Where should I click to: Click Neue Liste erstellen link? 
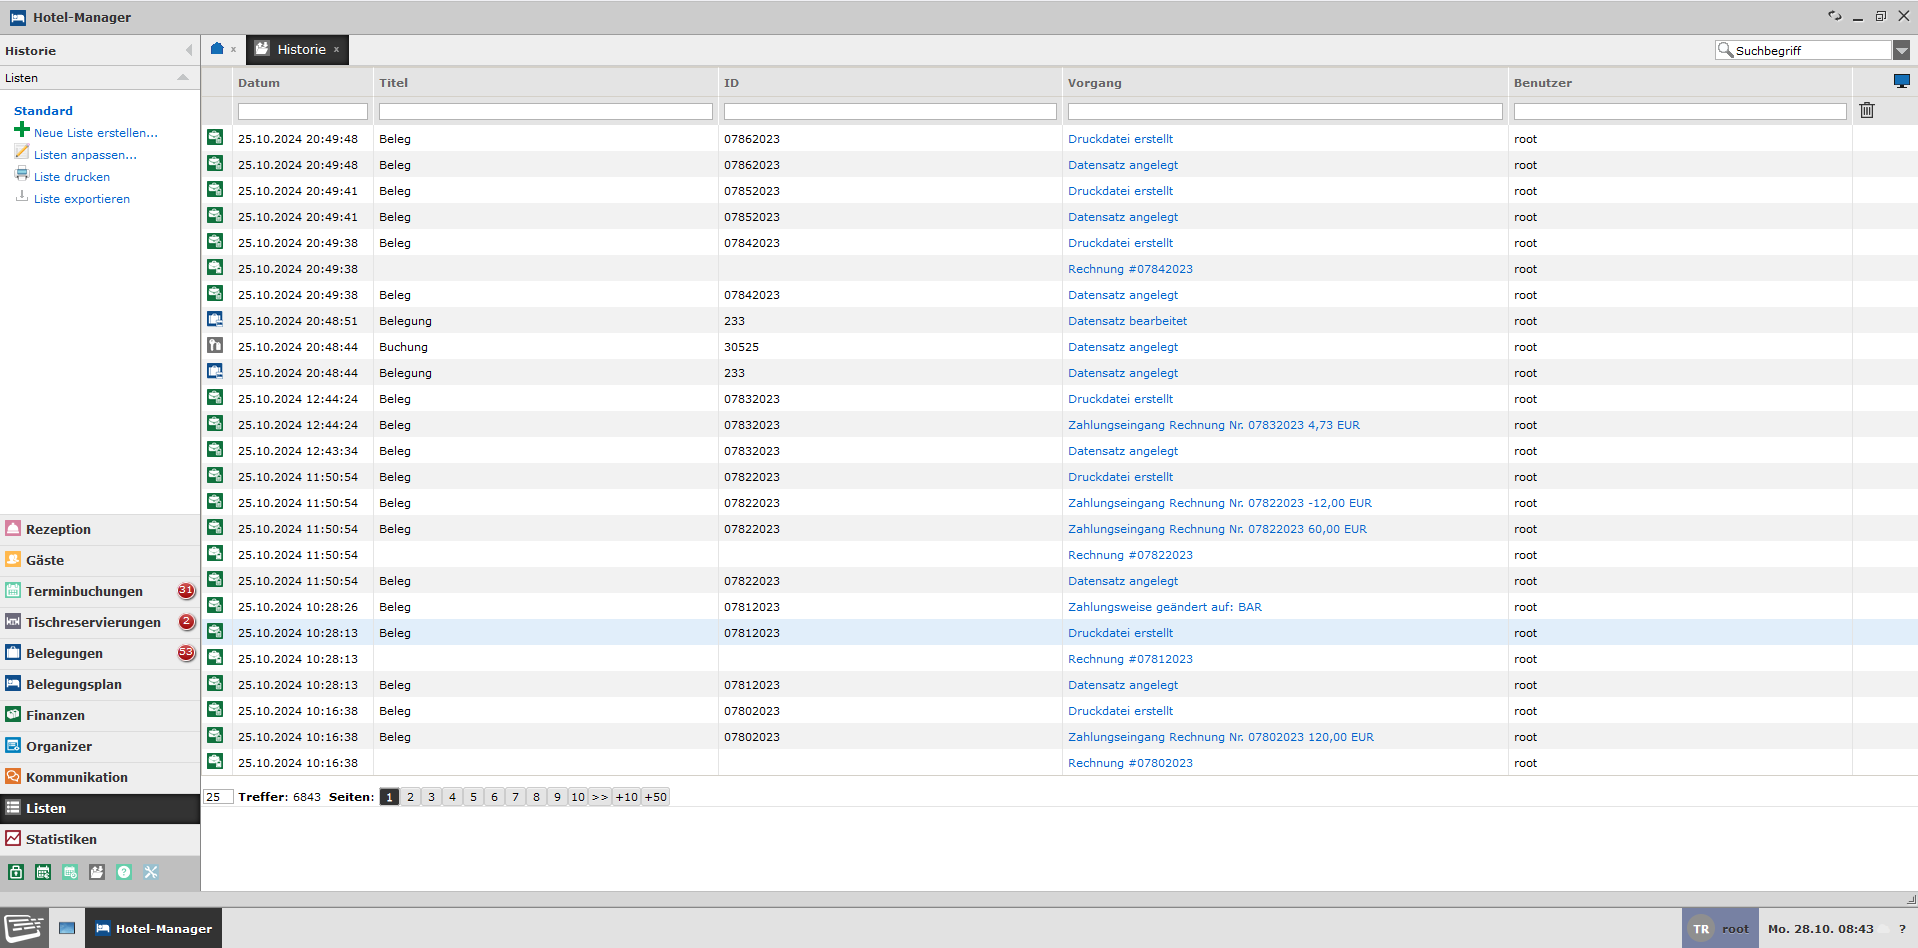(96, 133)
